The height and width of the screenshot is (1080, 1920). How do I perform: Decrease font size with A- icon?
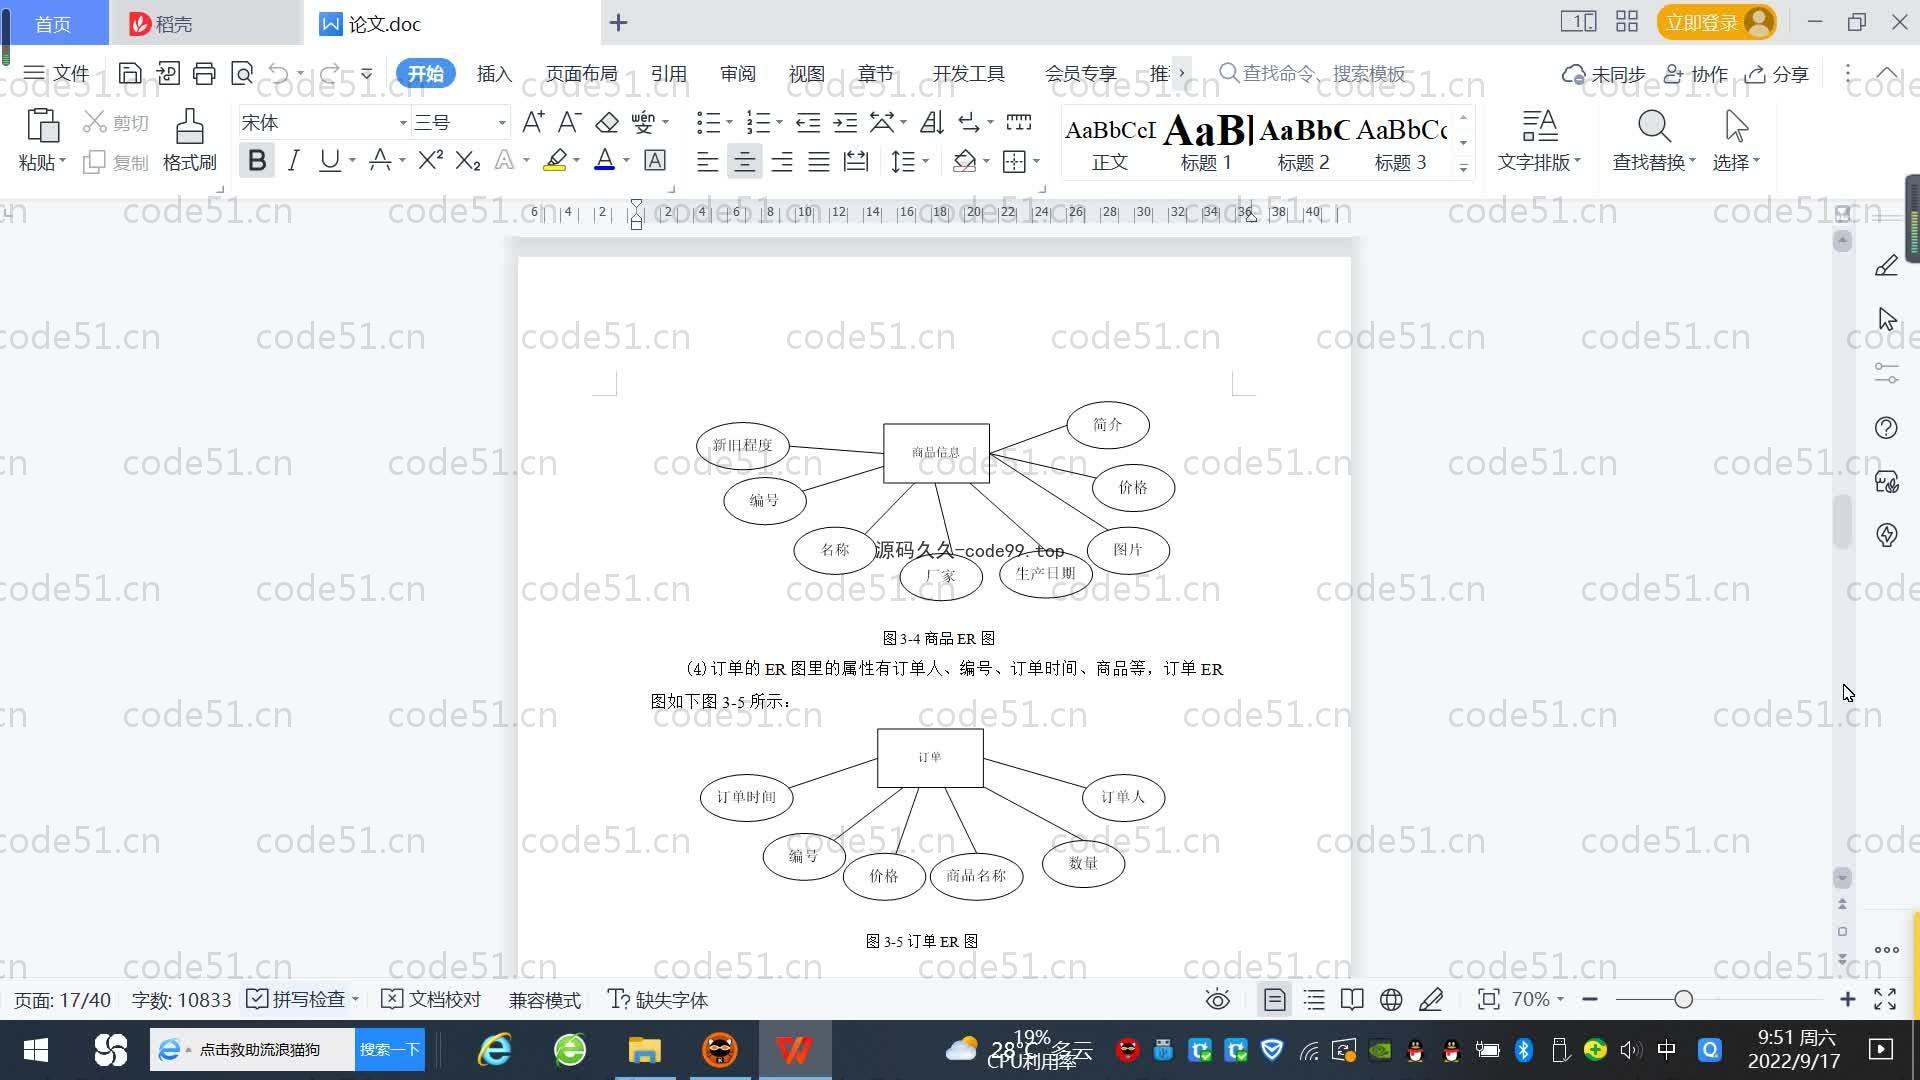click(569, 122)
